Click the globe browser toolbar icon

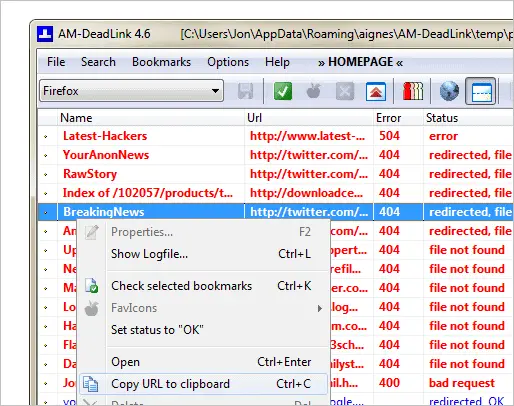(449, 91)
